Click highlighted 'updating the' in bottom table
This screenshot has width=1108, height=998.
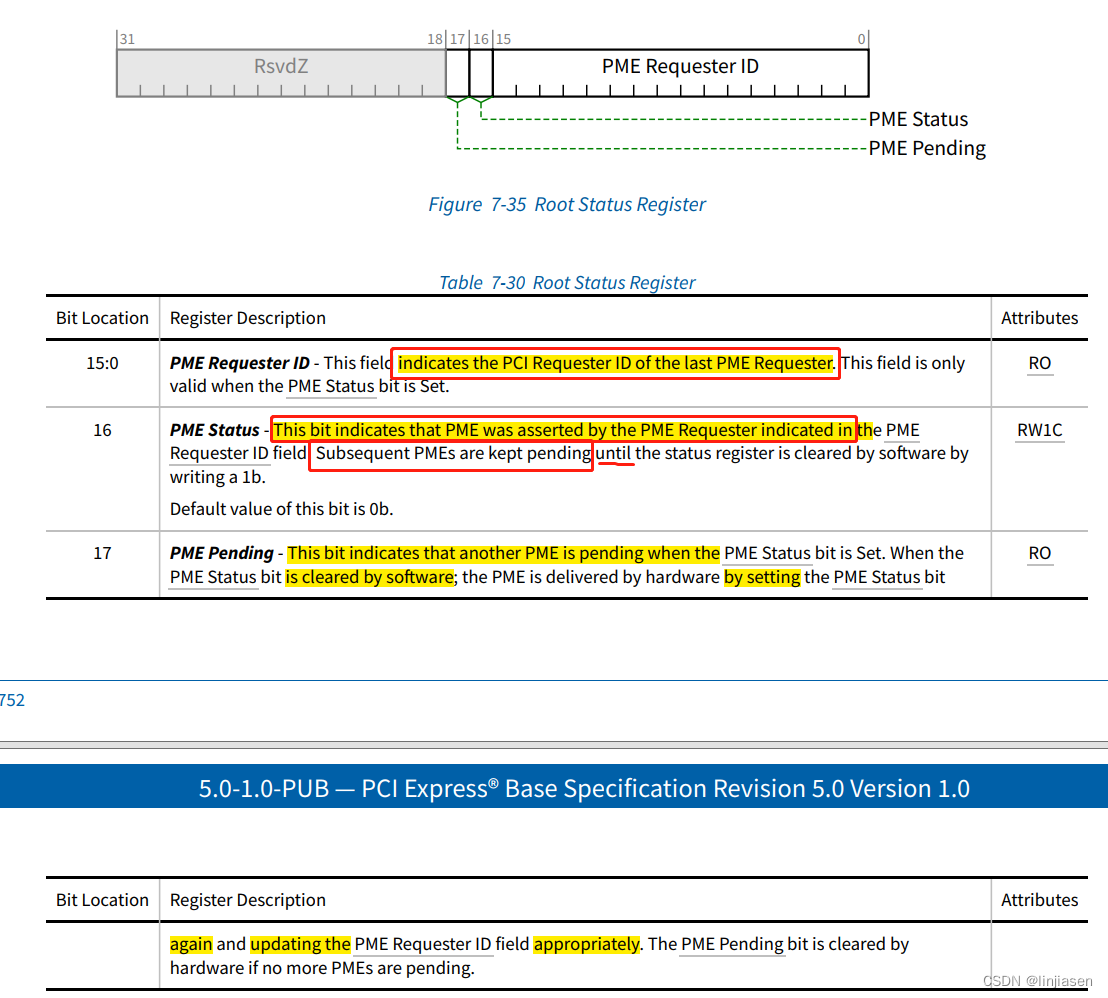coord(300,945)
